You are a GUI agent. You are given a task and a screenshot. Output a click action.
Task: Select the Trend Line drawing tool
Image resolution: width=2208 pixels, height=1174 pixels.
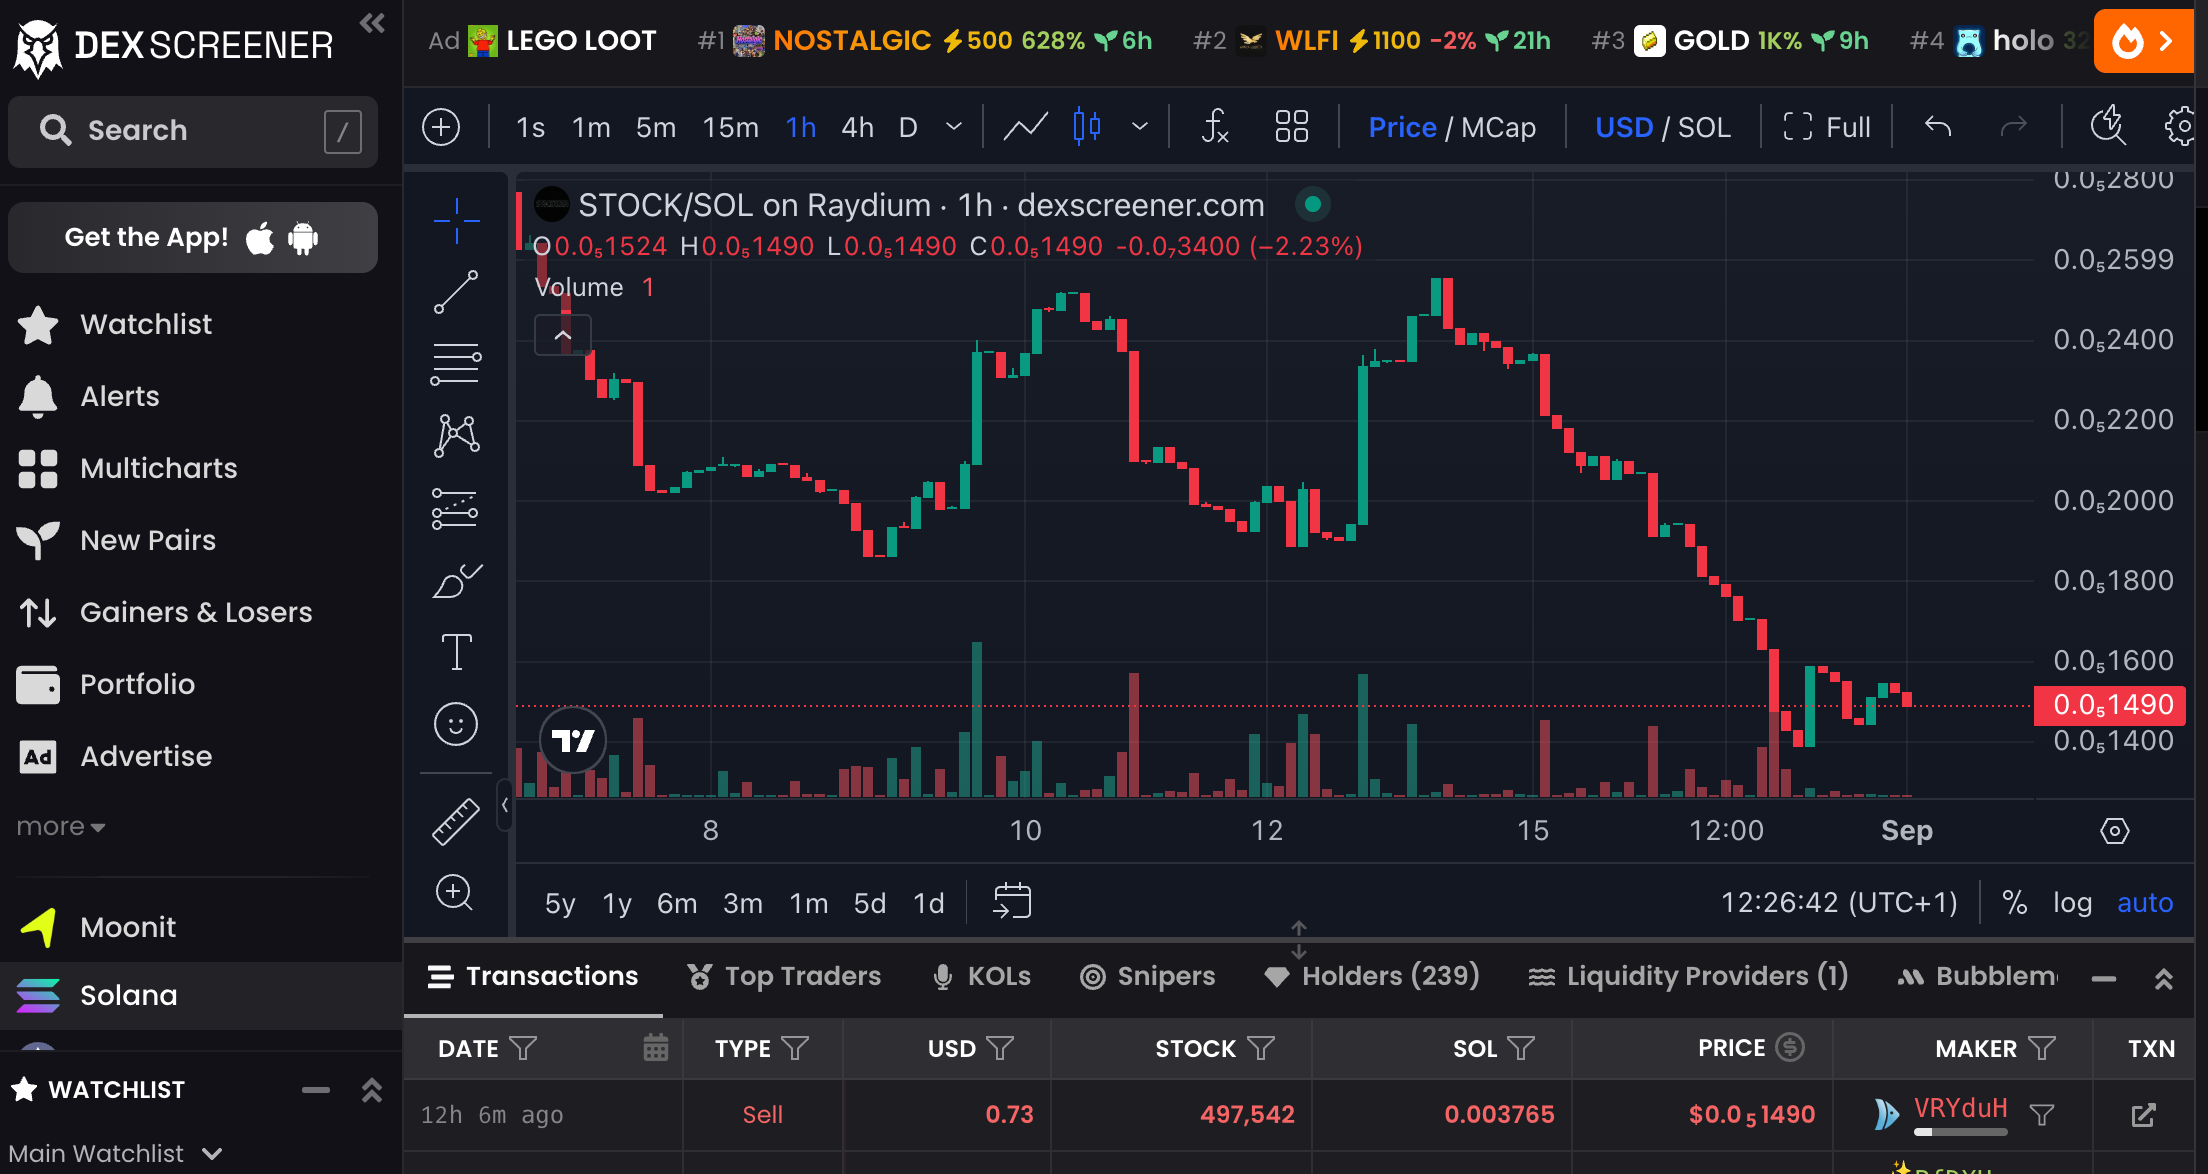456,291
